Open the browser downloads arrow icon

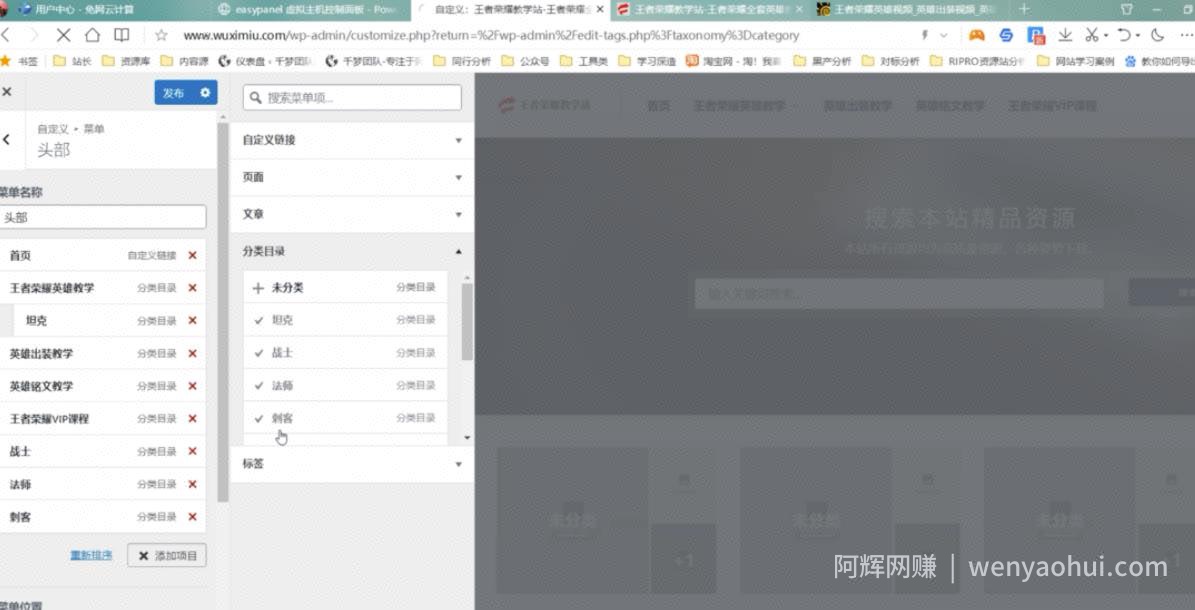tap(1065, 35)
